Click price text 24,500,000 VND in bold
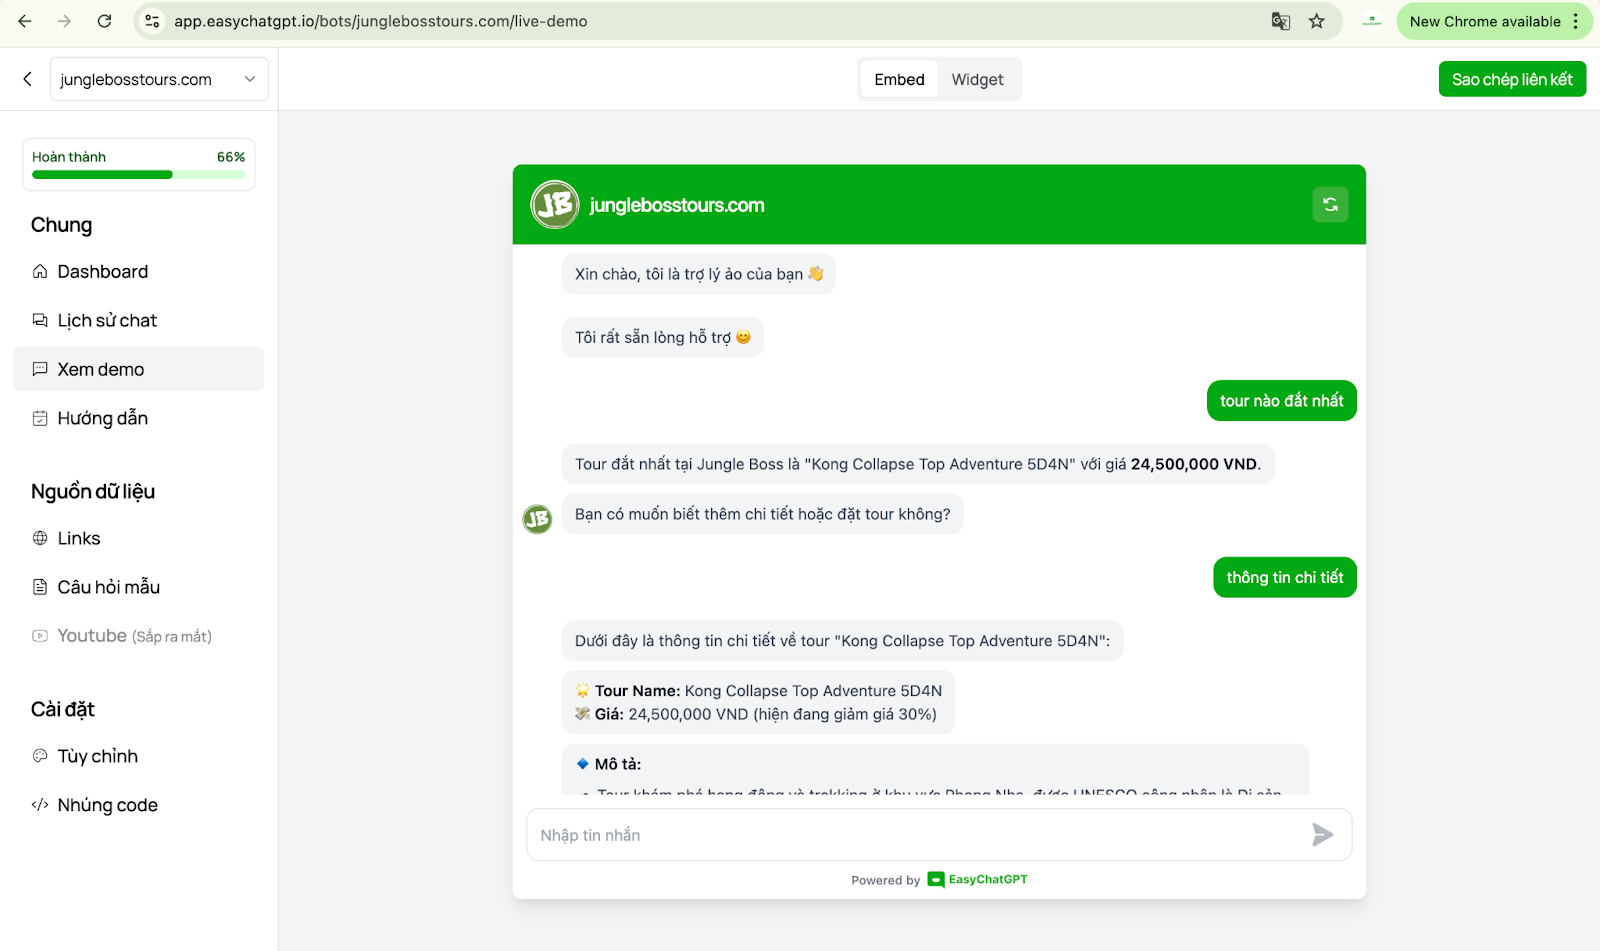The width and height of the screenshot is (1600, 951). coord(1194,464)
